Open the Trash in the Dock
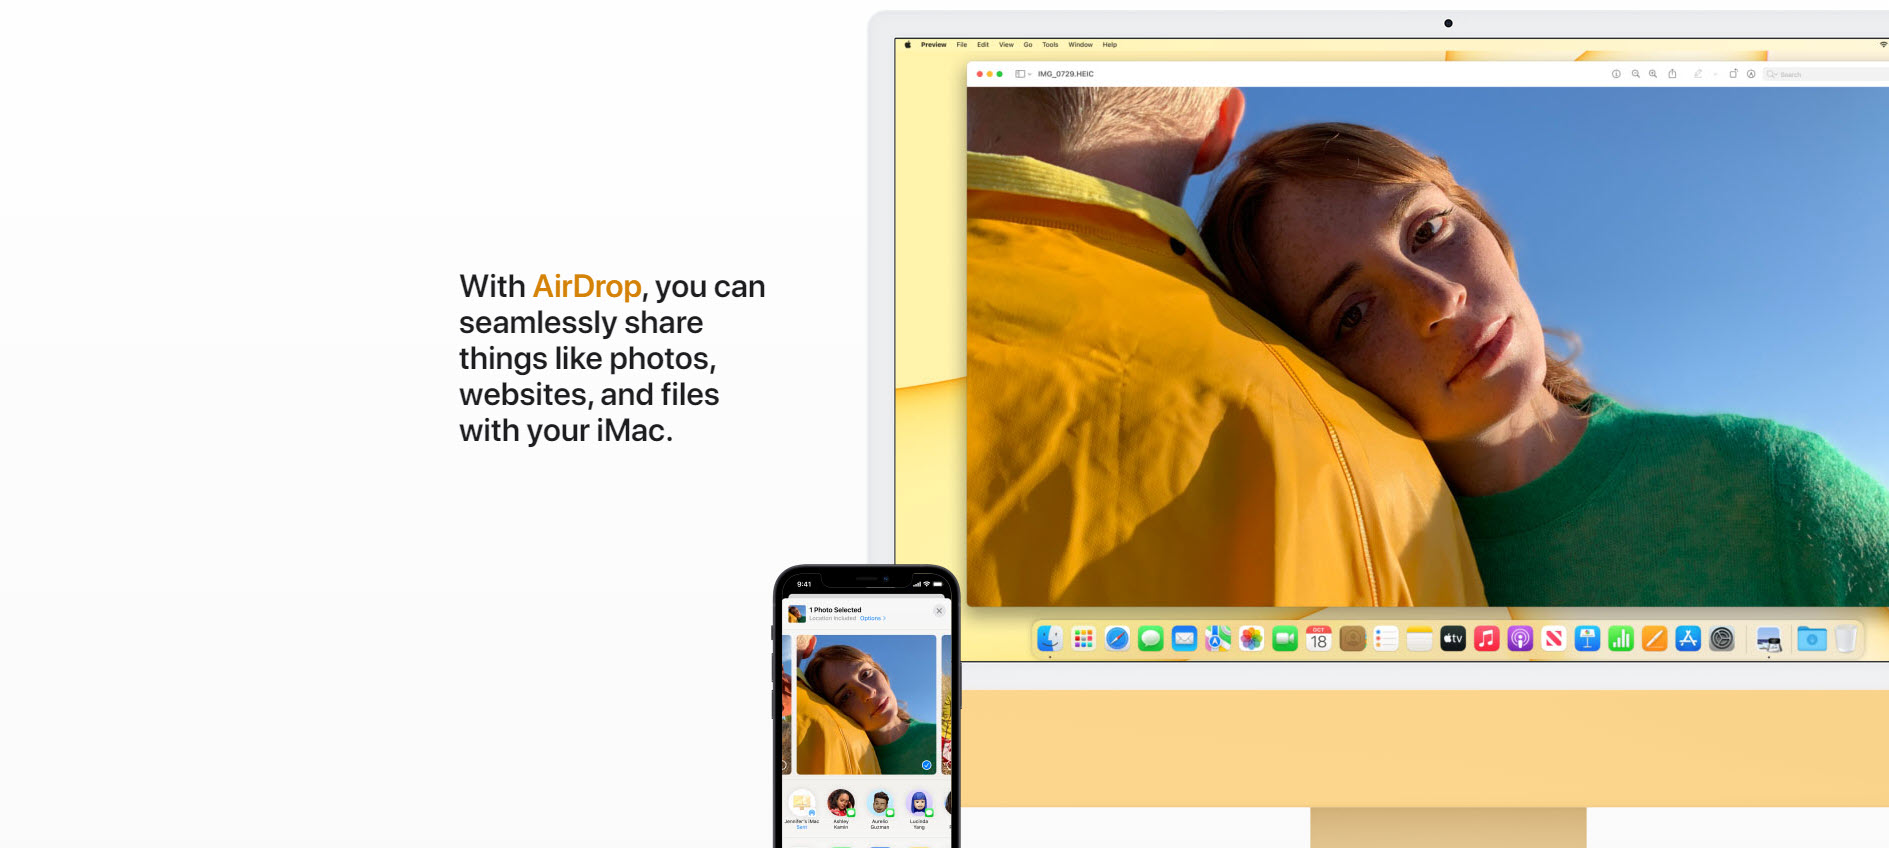This screenshot has width=1889, height=848. tap(1846, 638)
